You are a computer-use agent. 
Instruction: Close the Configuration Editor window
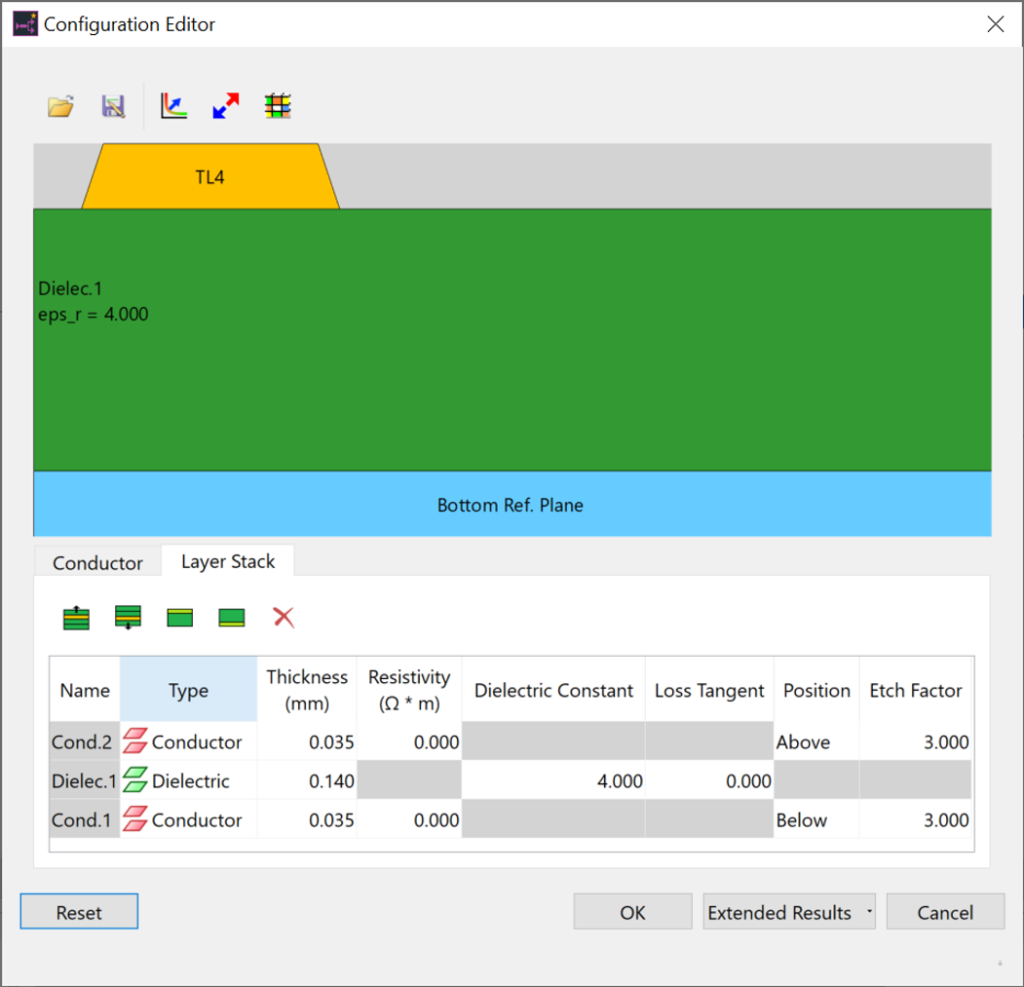995,24
